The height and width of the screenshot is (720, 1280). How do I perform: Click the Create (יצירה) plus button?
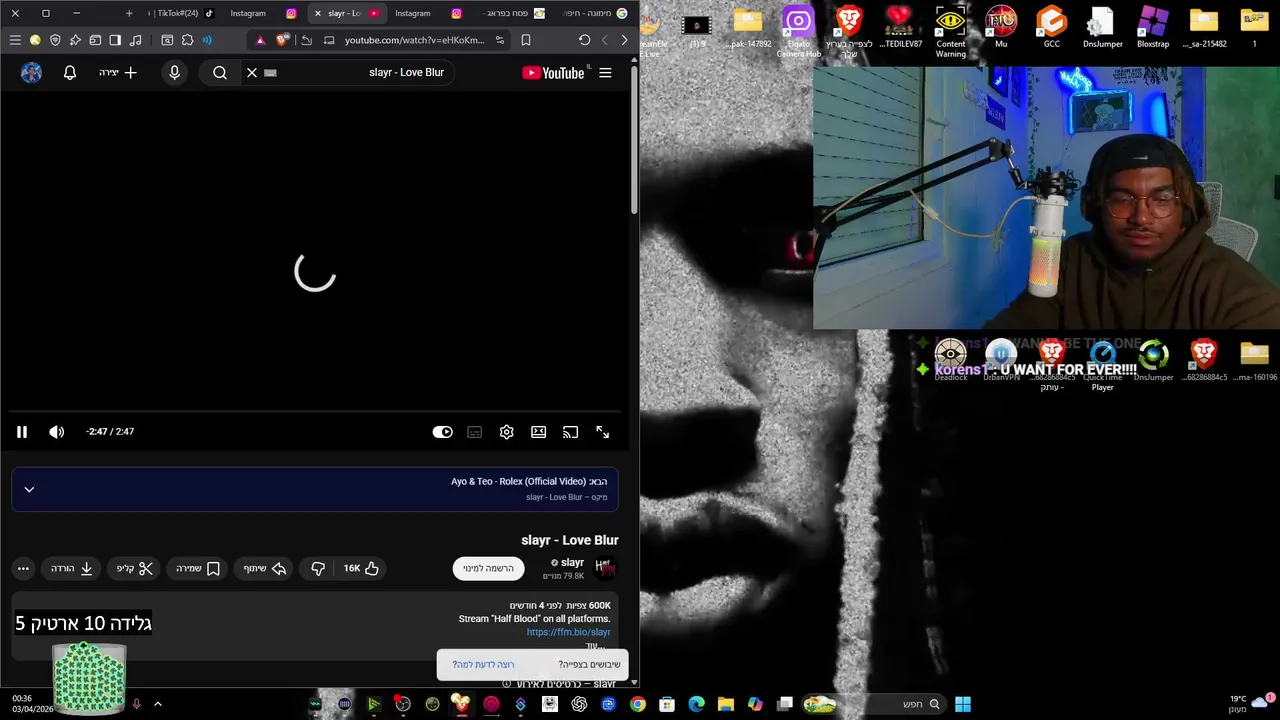click(118, 72)
